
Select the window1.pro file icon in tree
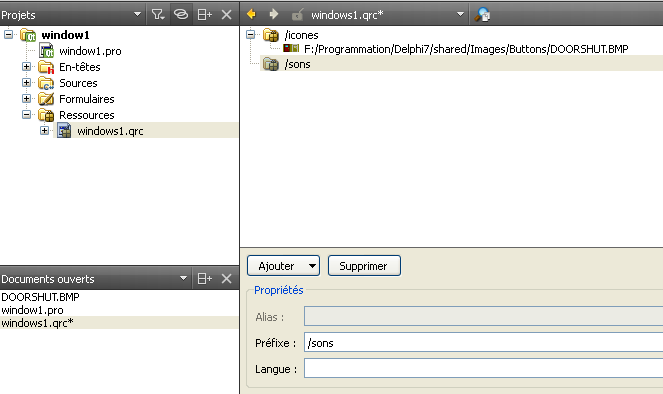click(46, 51)
